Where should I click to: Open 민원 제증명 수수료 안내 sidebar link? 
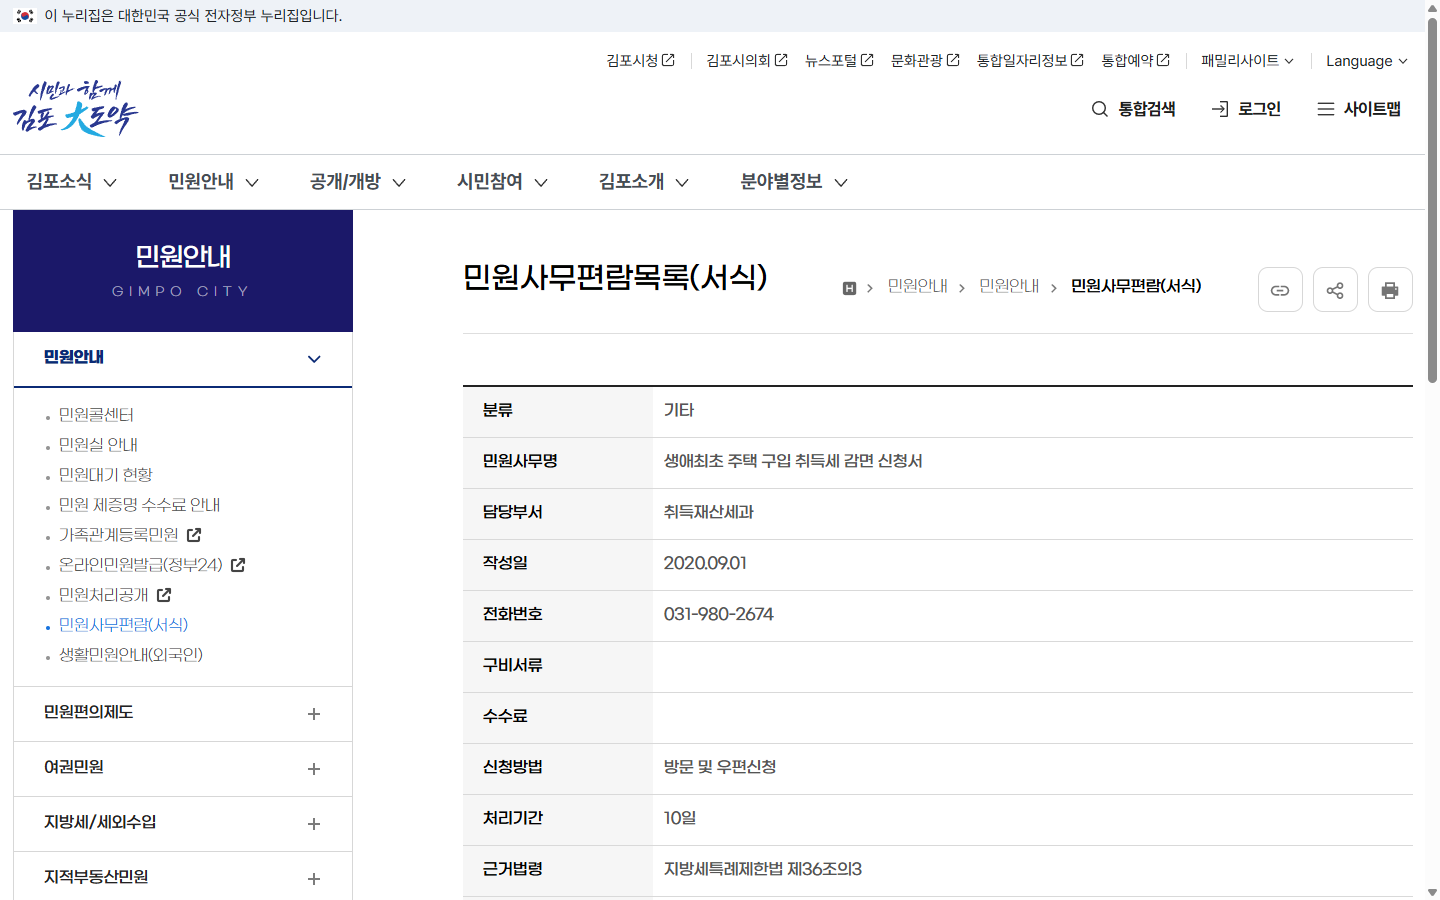tap(139, 505)
